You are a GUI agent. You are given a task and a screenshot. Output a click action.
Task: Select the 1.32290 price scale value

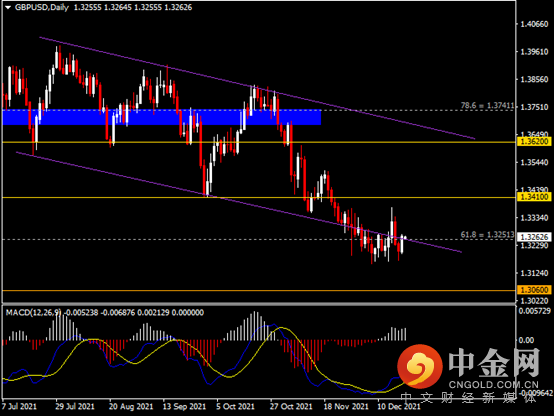pyautogui.click(x=535, y=245)
